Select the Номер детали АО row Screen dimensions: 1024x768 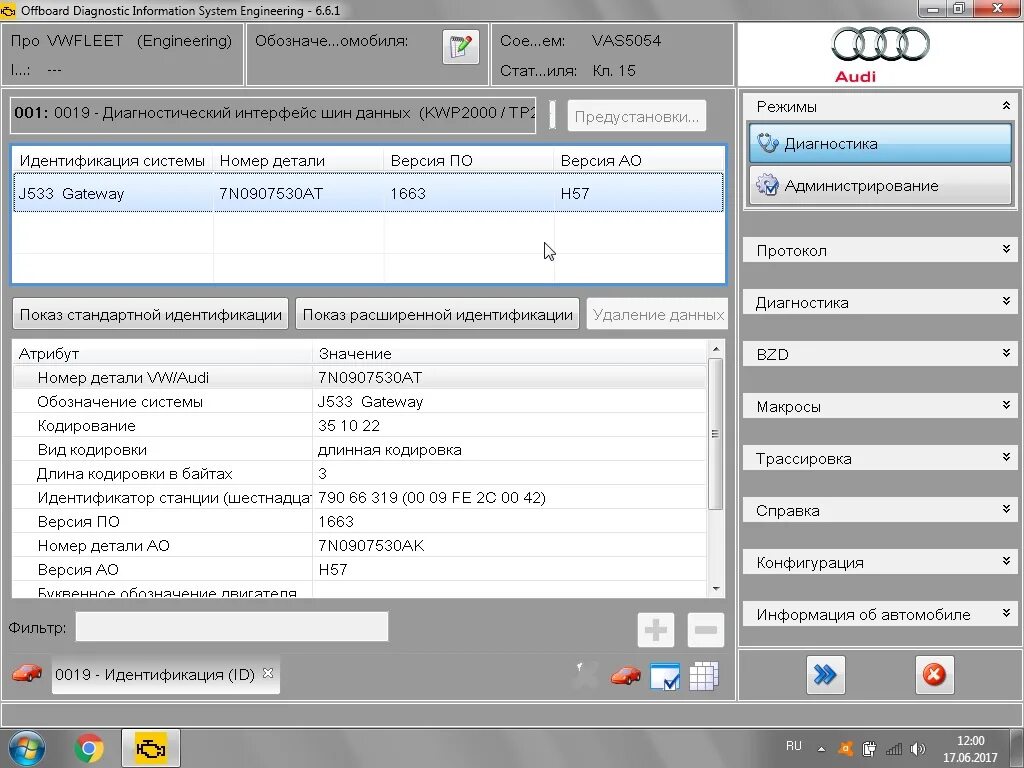tap(359, 545)
